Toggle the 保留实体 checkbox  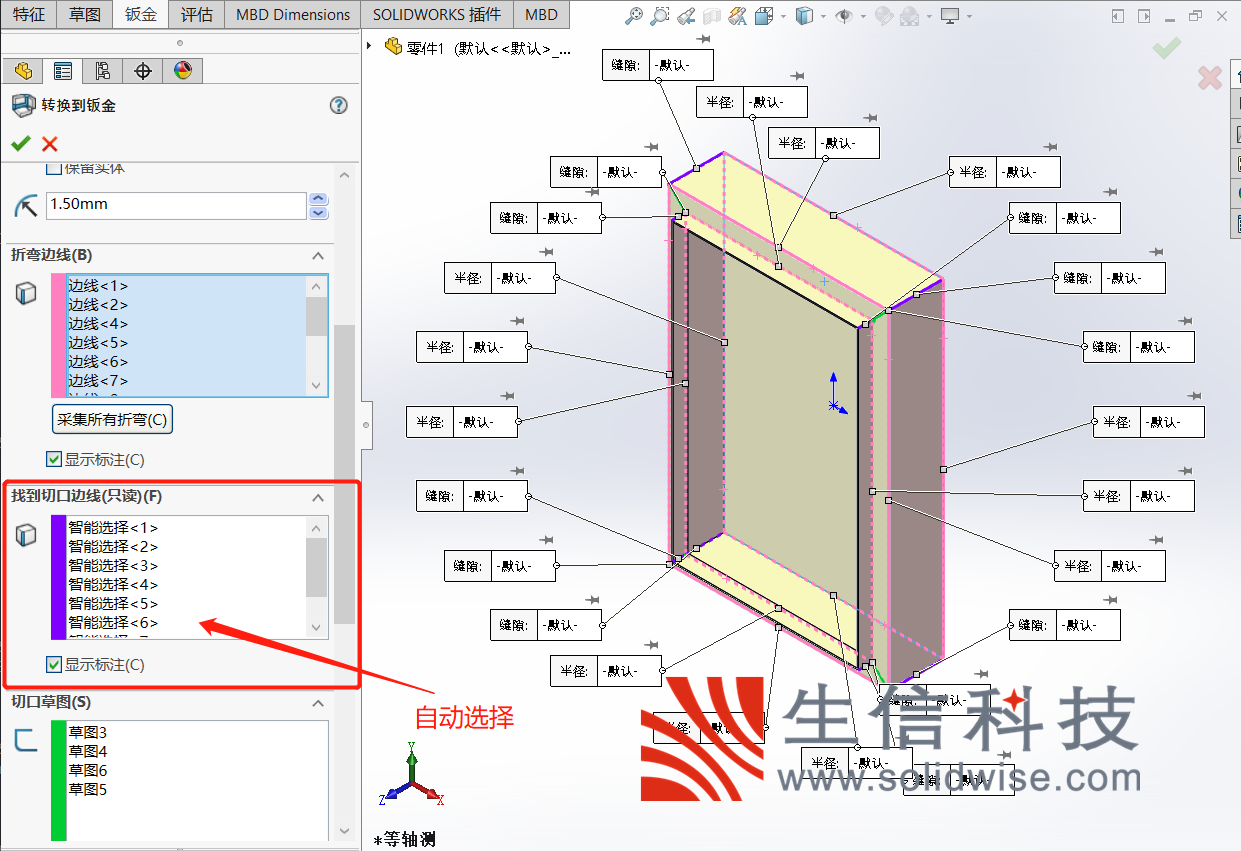click(x=54, y=168)
